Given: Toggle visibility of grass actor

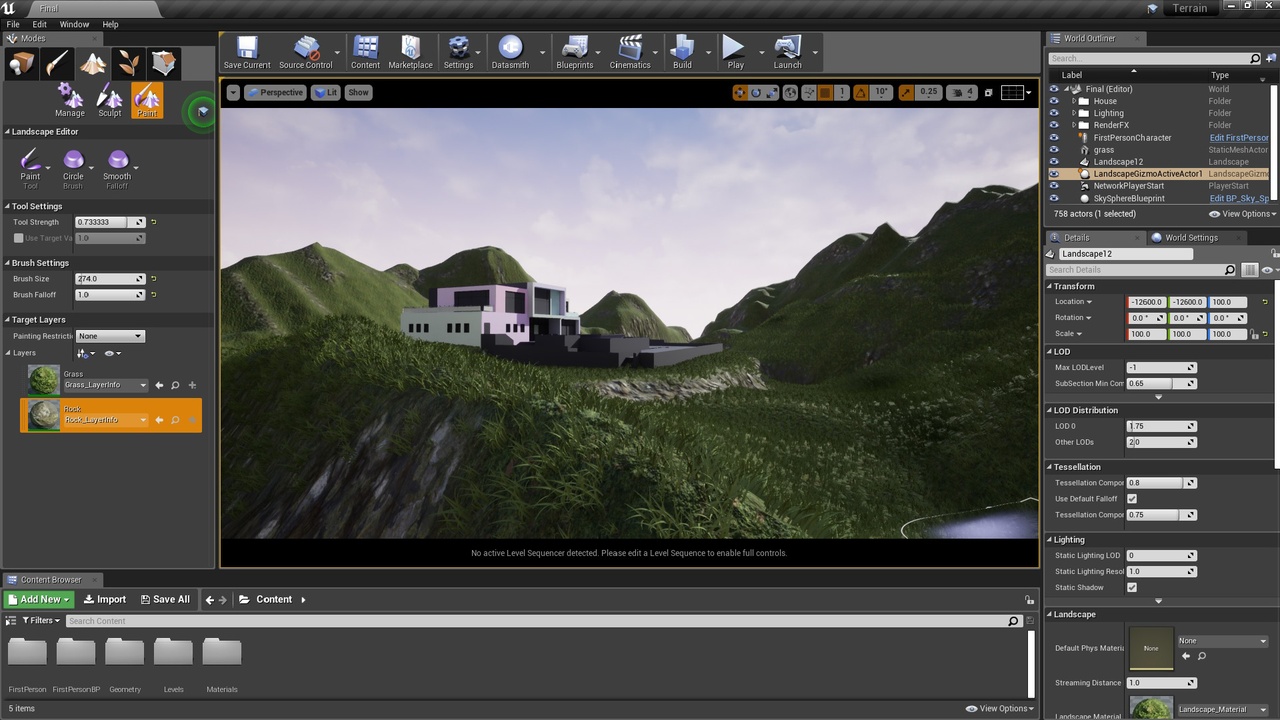Looking at the screenshot, I should (1053, 150).
